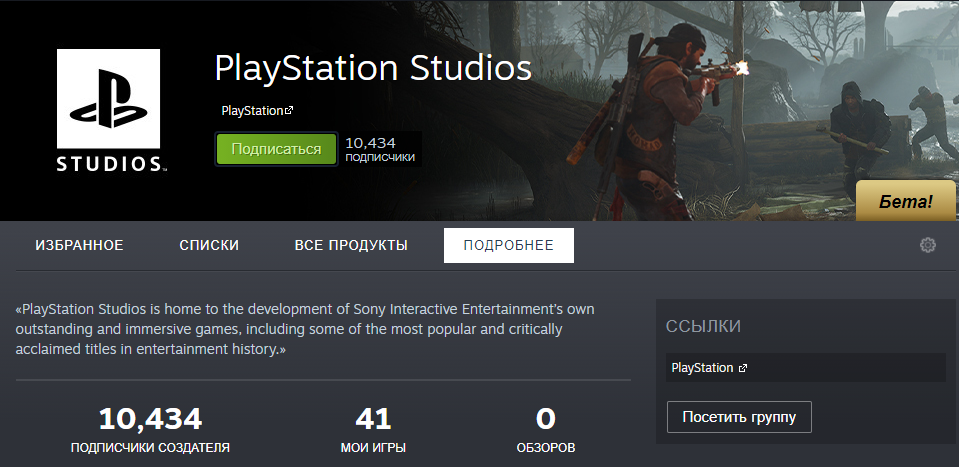This screenshot has width=959, height=467.
Task: Click the 10,434 подписчики counter near the subscribe button
Action: pos(380,150)
